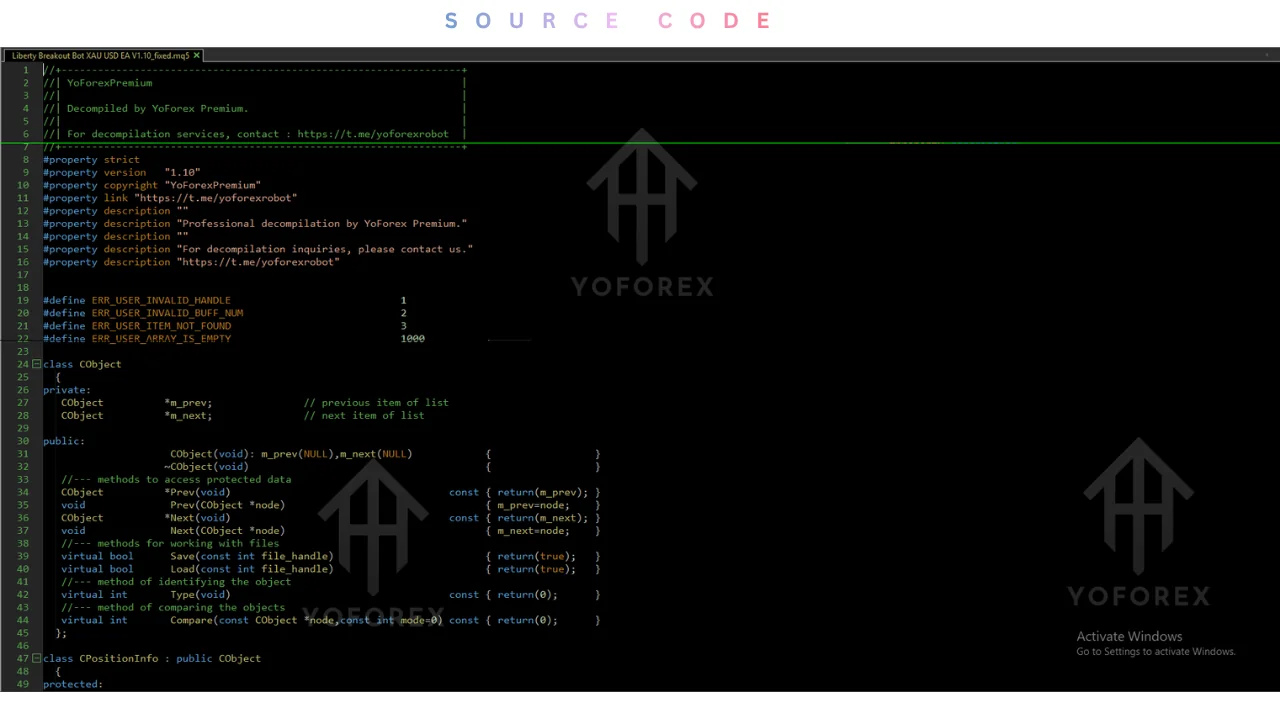Click the 'public:' keyword on line 30
The image size is (1280, 720).
click(64, 441)
